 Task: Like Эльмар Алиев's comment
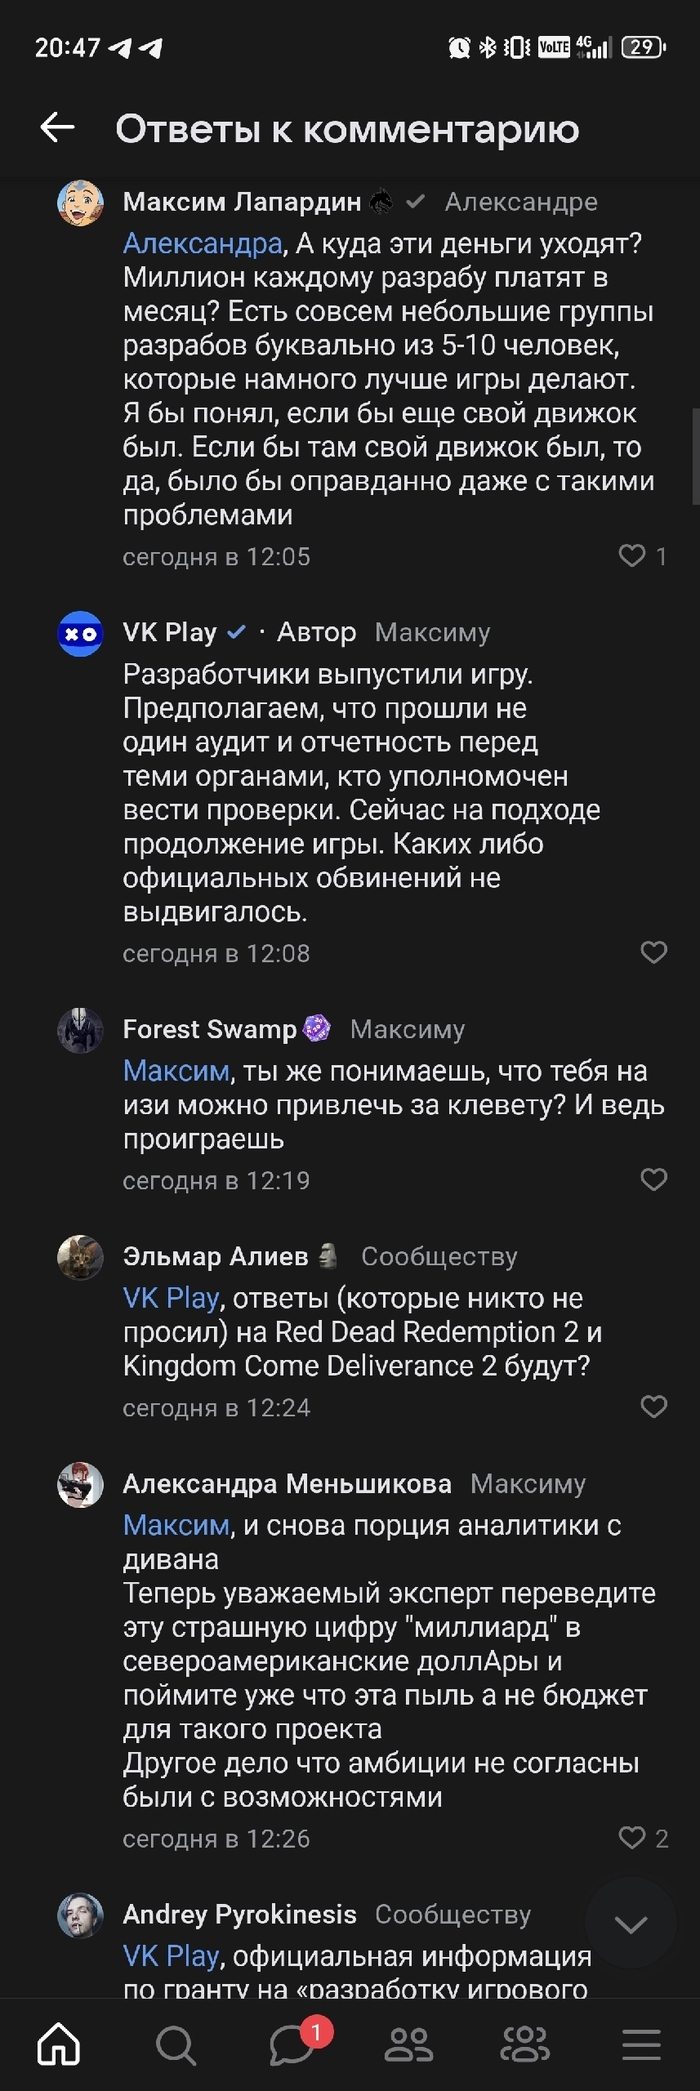[654, 1407]
